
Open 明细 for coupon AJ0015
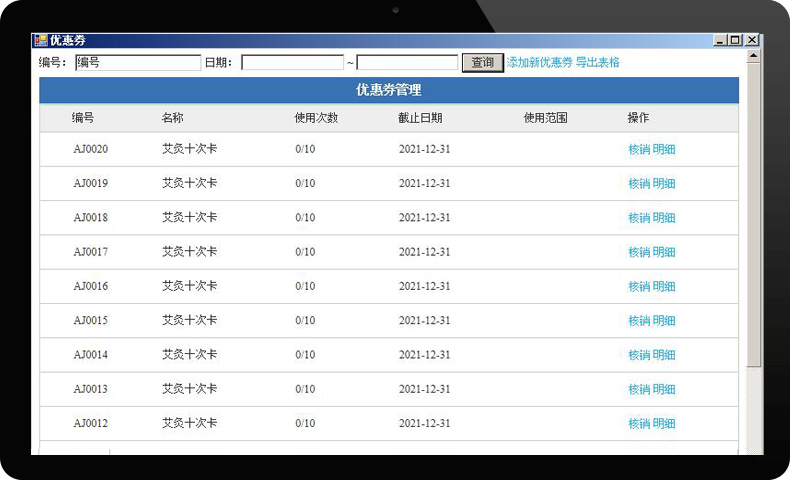point(664,320)
